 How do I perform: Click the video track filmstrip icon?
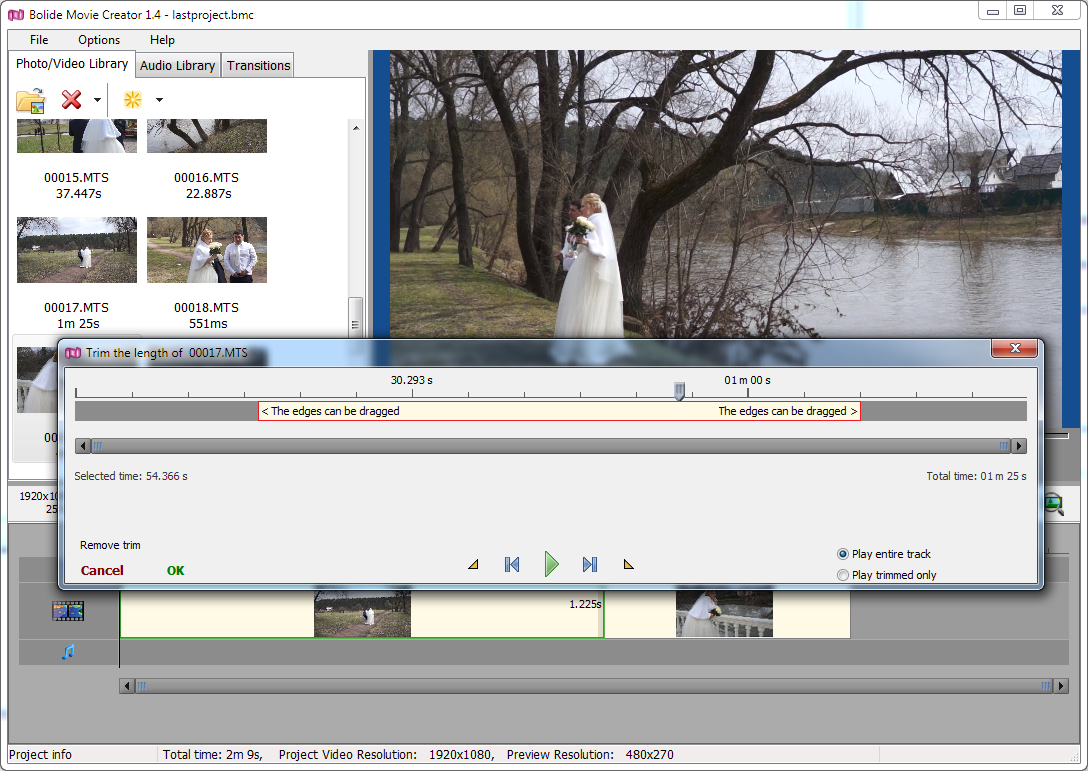[68, 611]
